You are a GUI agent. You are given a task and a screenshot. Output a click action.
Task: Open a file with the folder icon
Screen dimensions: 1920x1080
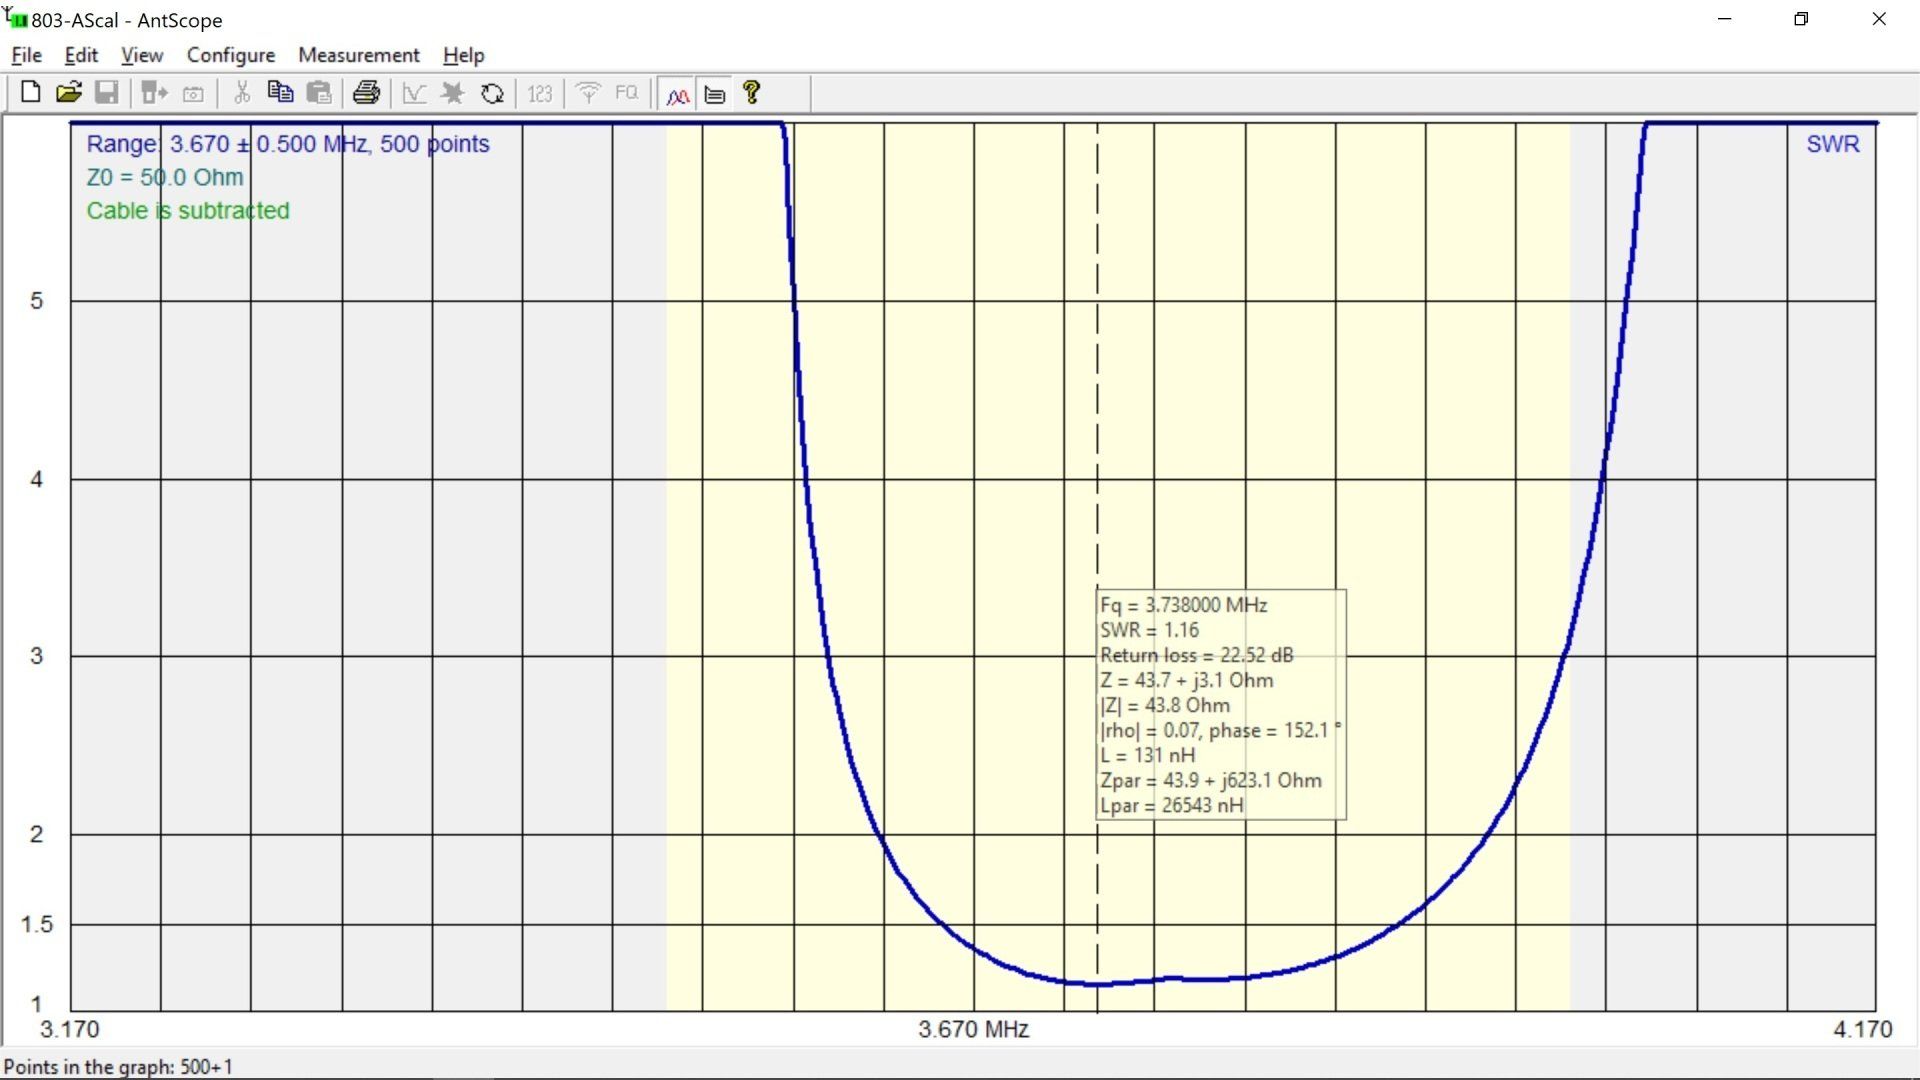click(x=68, y=93)
